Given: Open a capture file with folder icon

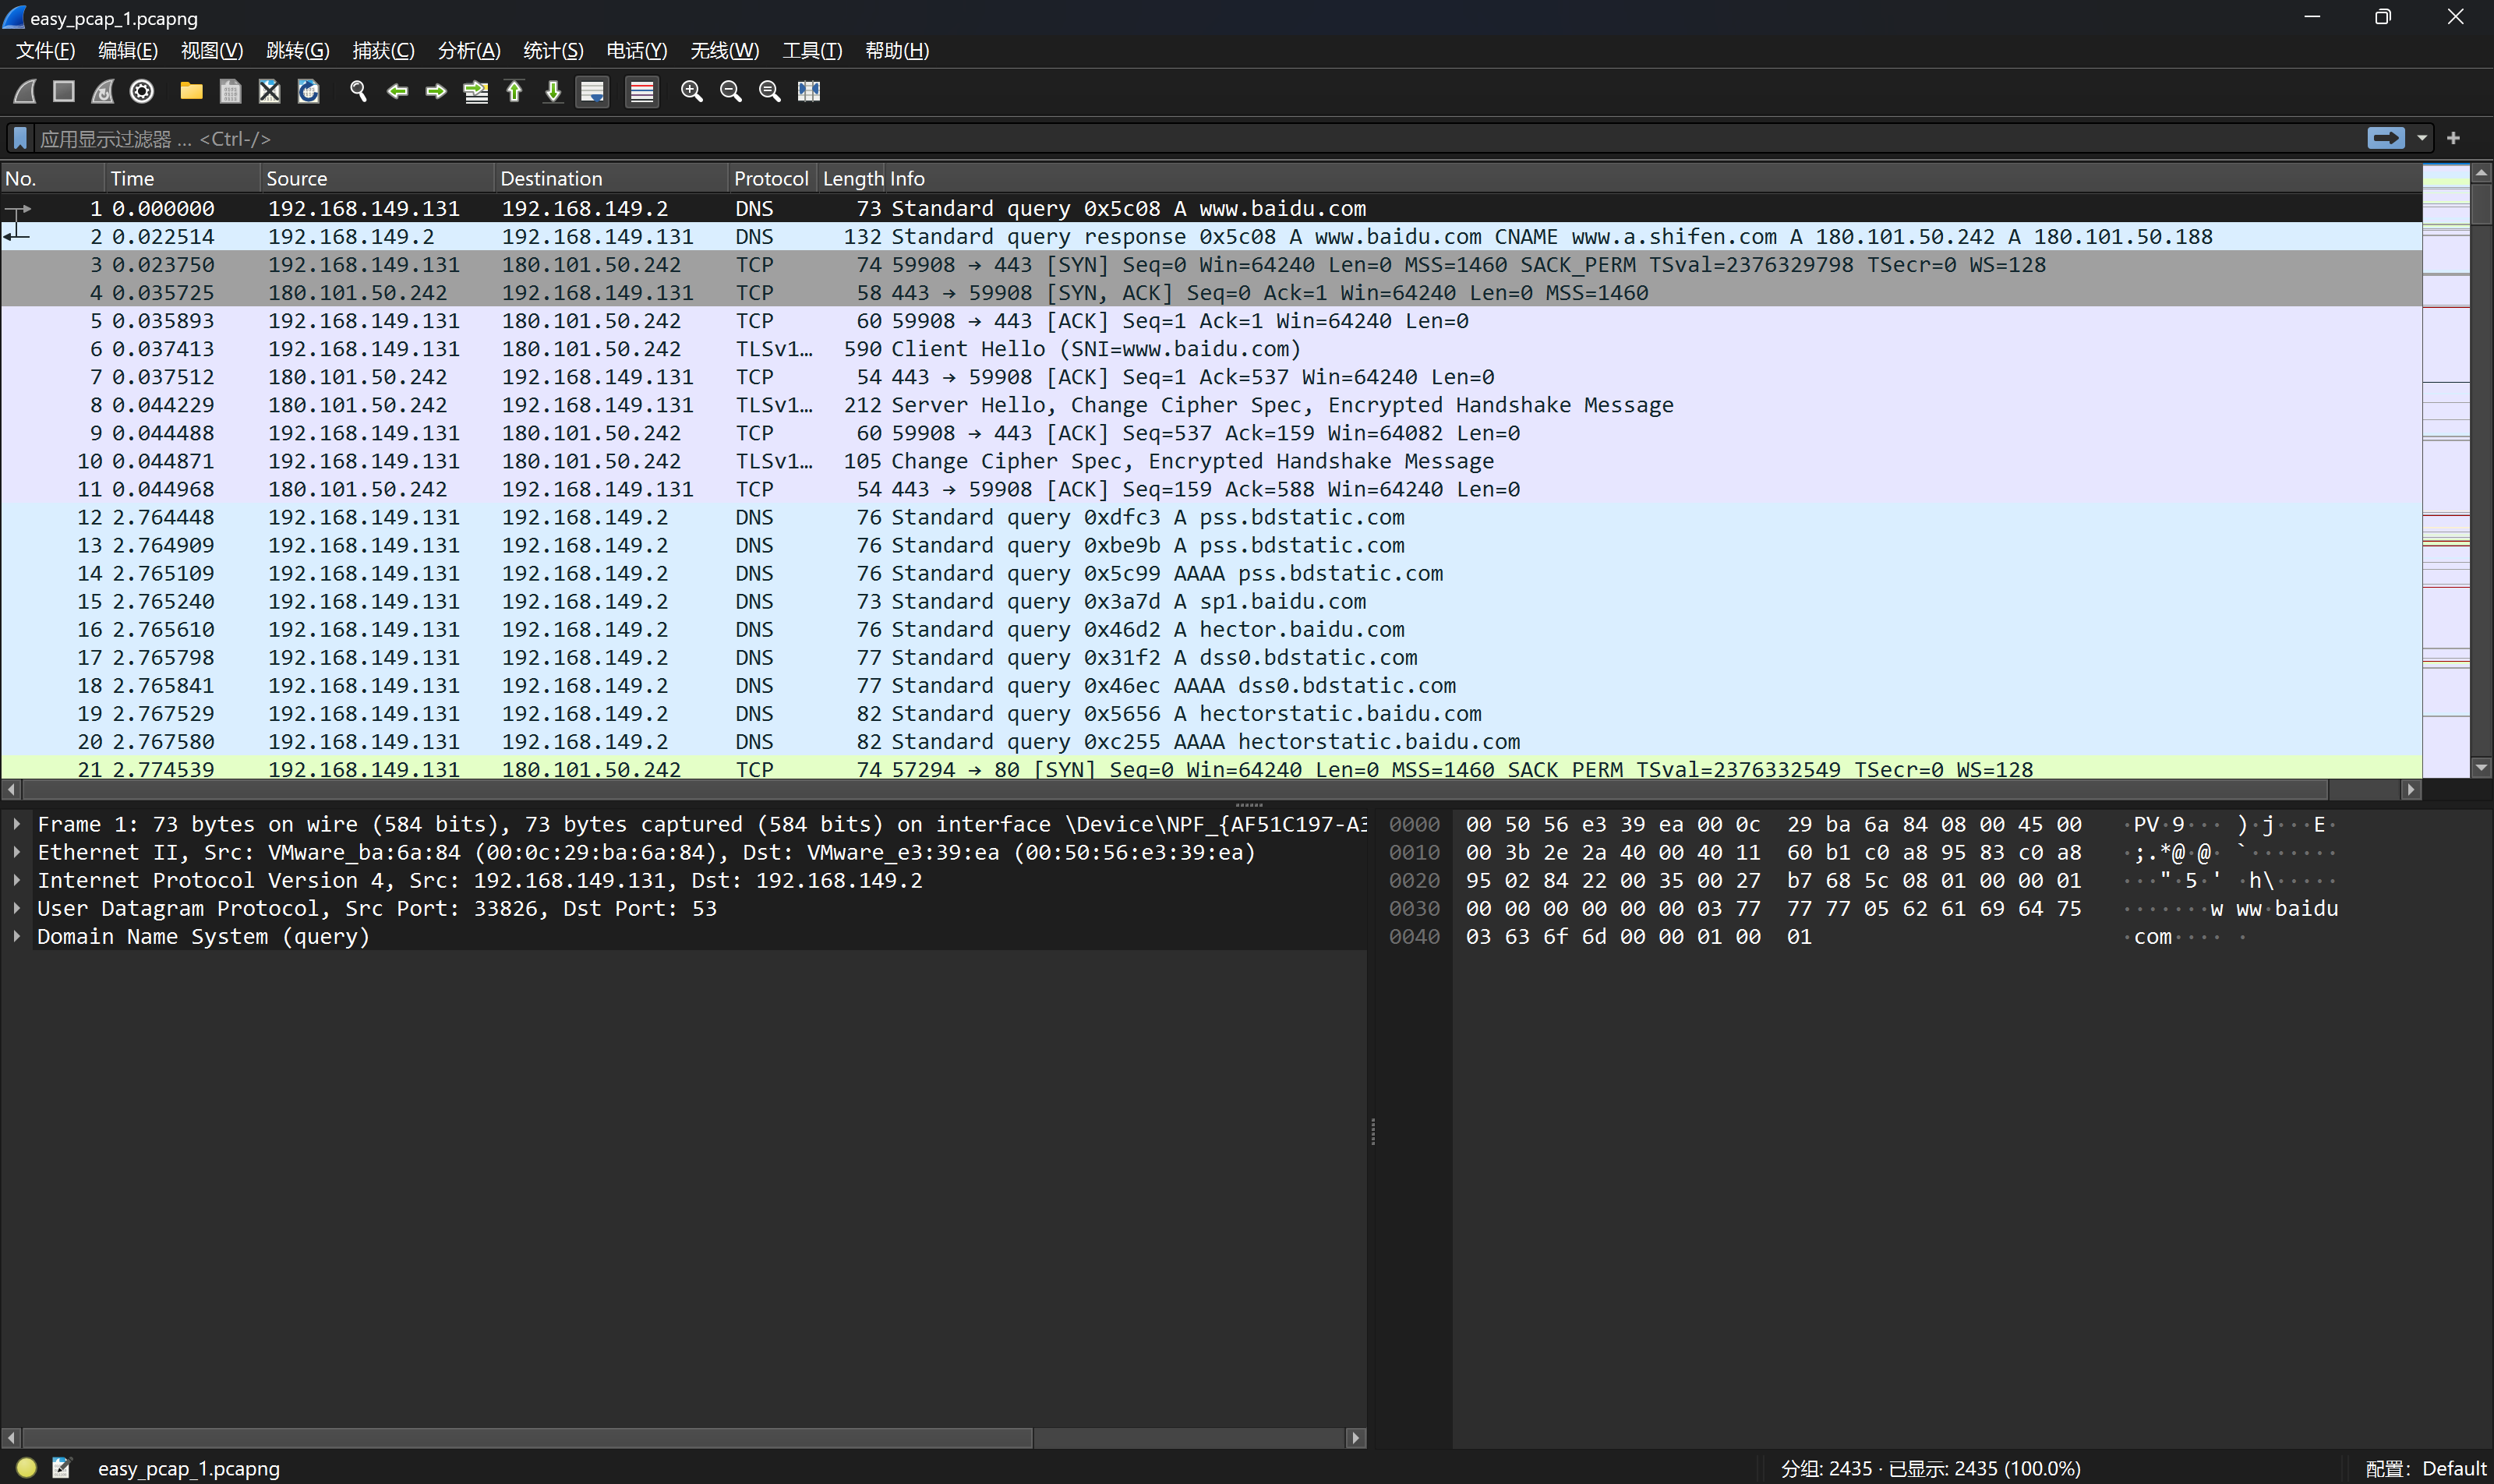Looking at the screenshot, I should point(191,92).
